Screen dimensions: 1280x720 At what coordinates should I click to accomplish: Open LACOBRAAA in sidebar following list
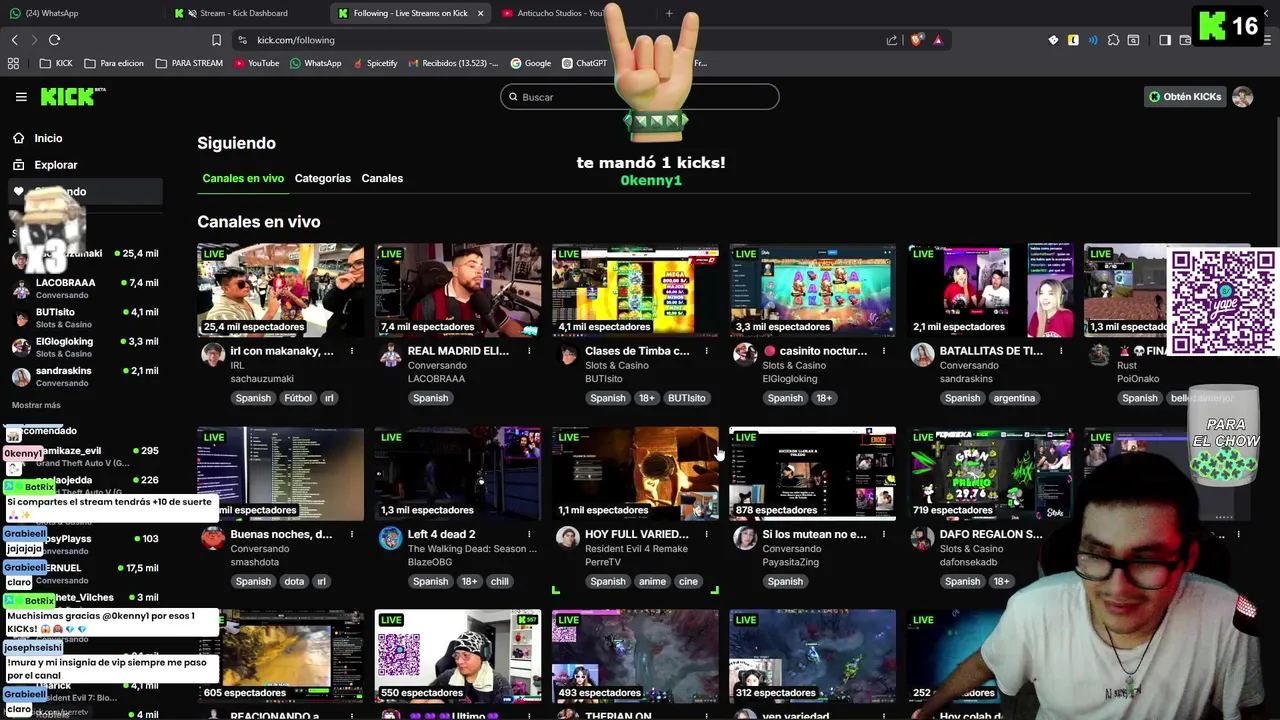[x=85, y=288]
